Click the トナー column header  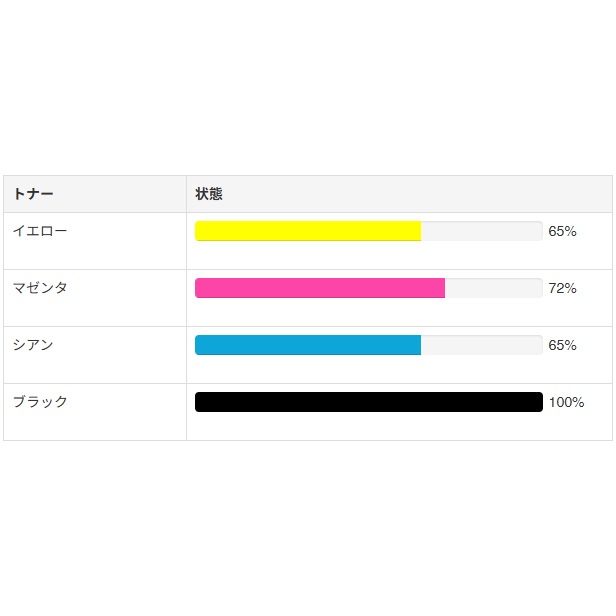[x=33, y=194]
